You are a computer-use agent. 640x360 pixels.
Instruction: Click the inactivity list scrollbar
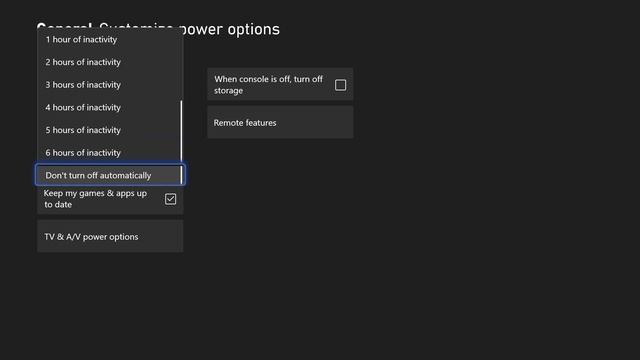click(181, 142)
